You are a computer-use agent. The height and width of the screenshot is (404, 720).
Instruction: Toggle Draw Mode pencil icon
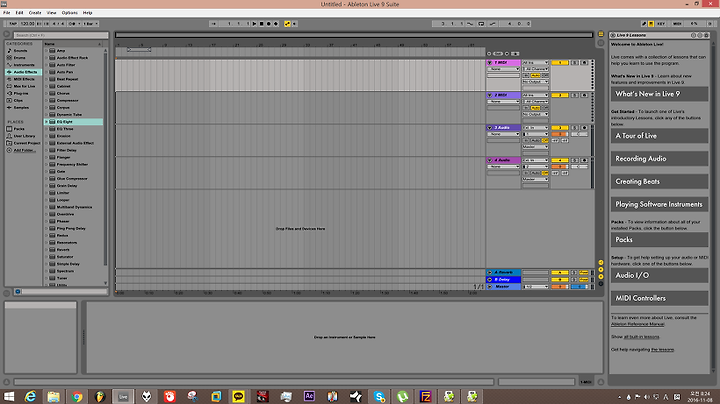[x=644, y=23]
